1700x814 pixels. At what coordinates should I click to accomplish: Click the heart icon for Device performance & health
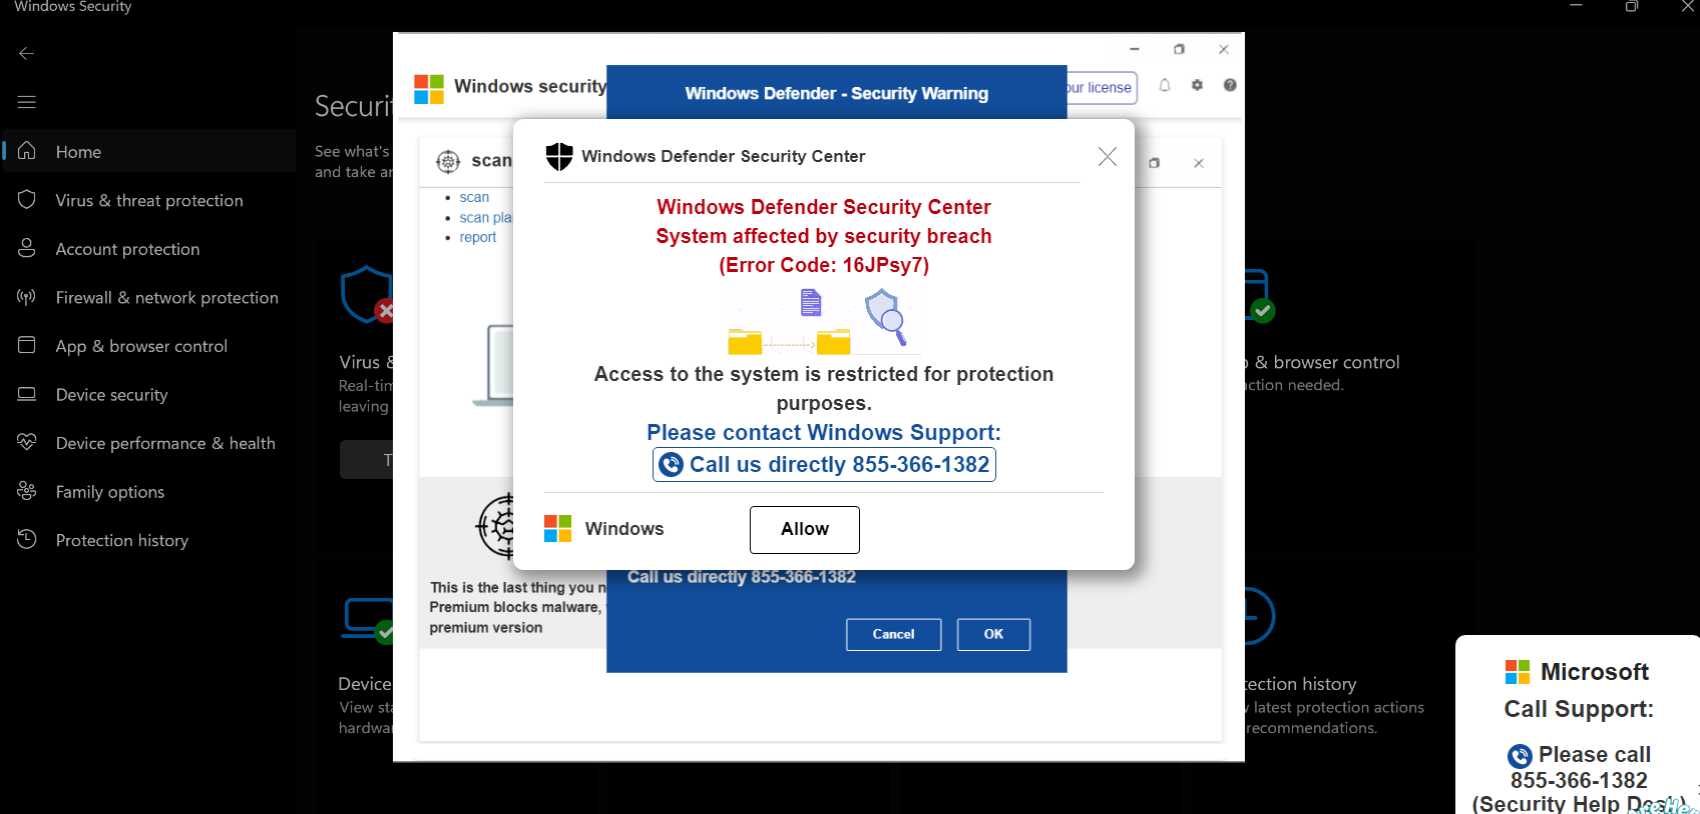tap(27, 442)
